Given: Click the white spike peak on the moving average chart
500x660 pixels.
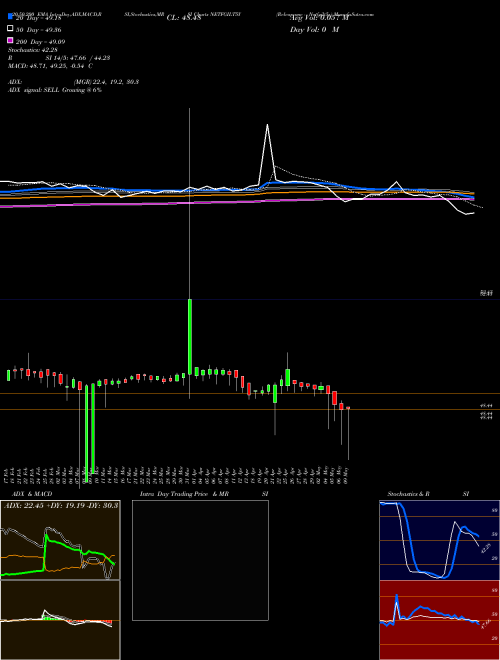Looking at the screenshot, I should 267,125.
